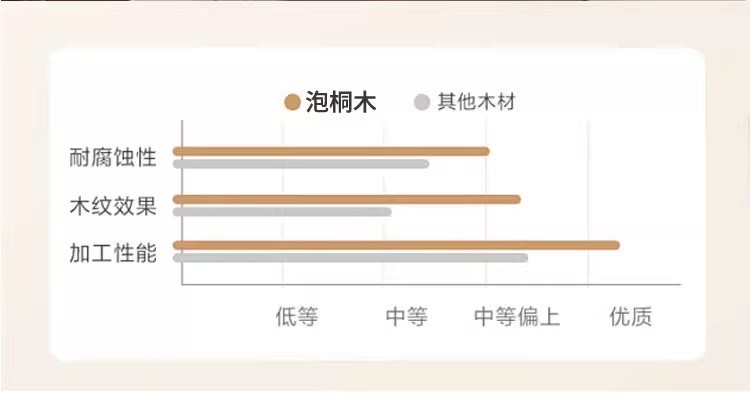Click the 加工性能 row label
This screenshot has height=413, width=750.
pyautogui.click(x=113, y=252)
